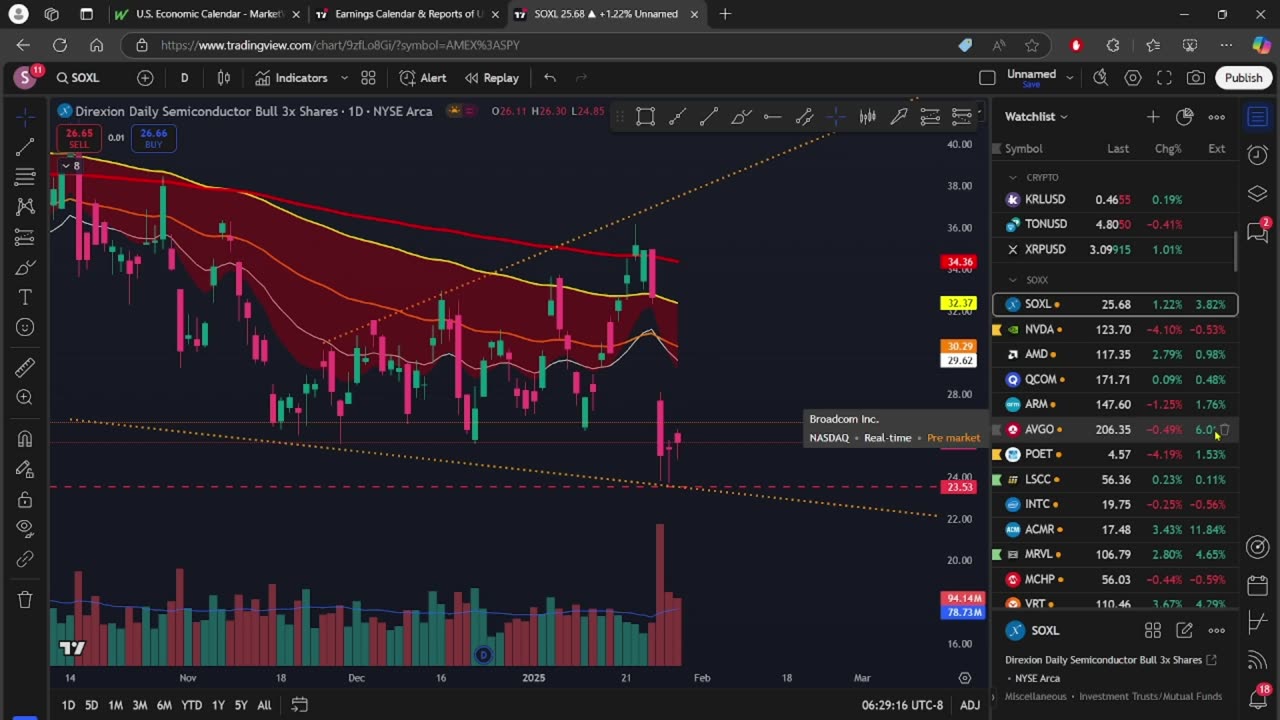1280x720 pixels.
Task: Set chart range to 1M
Action: coord(115,705)
